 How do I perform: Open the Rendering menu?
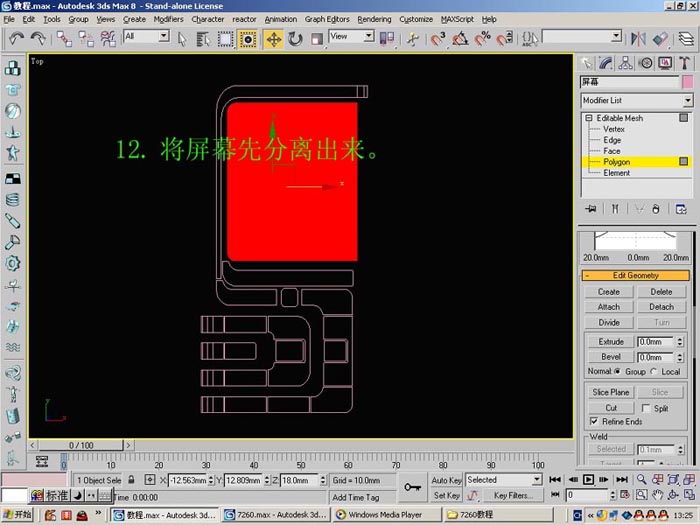374,19
